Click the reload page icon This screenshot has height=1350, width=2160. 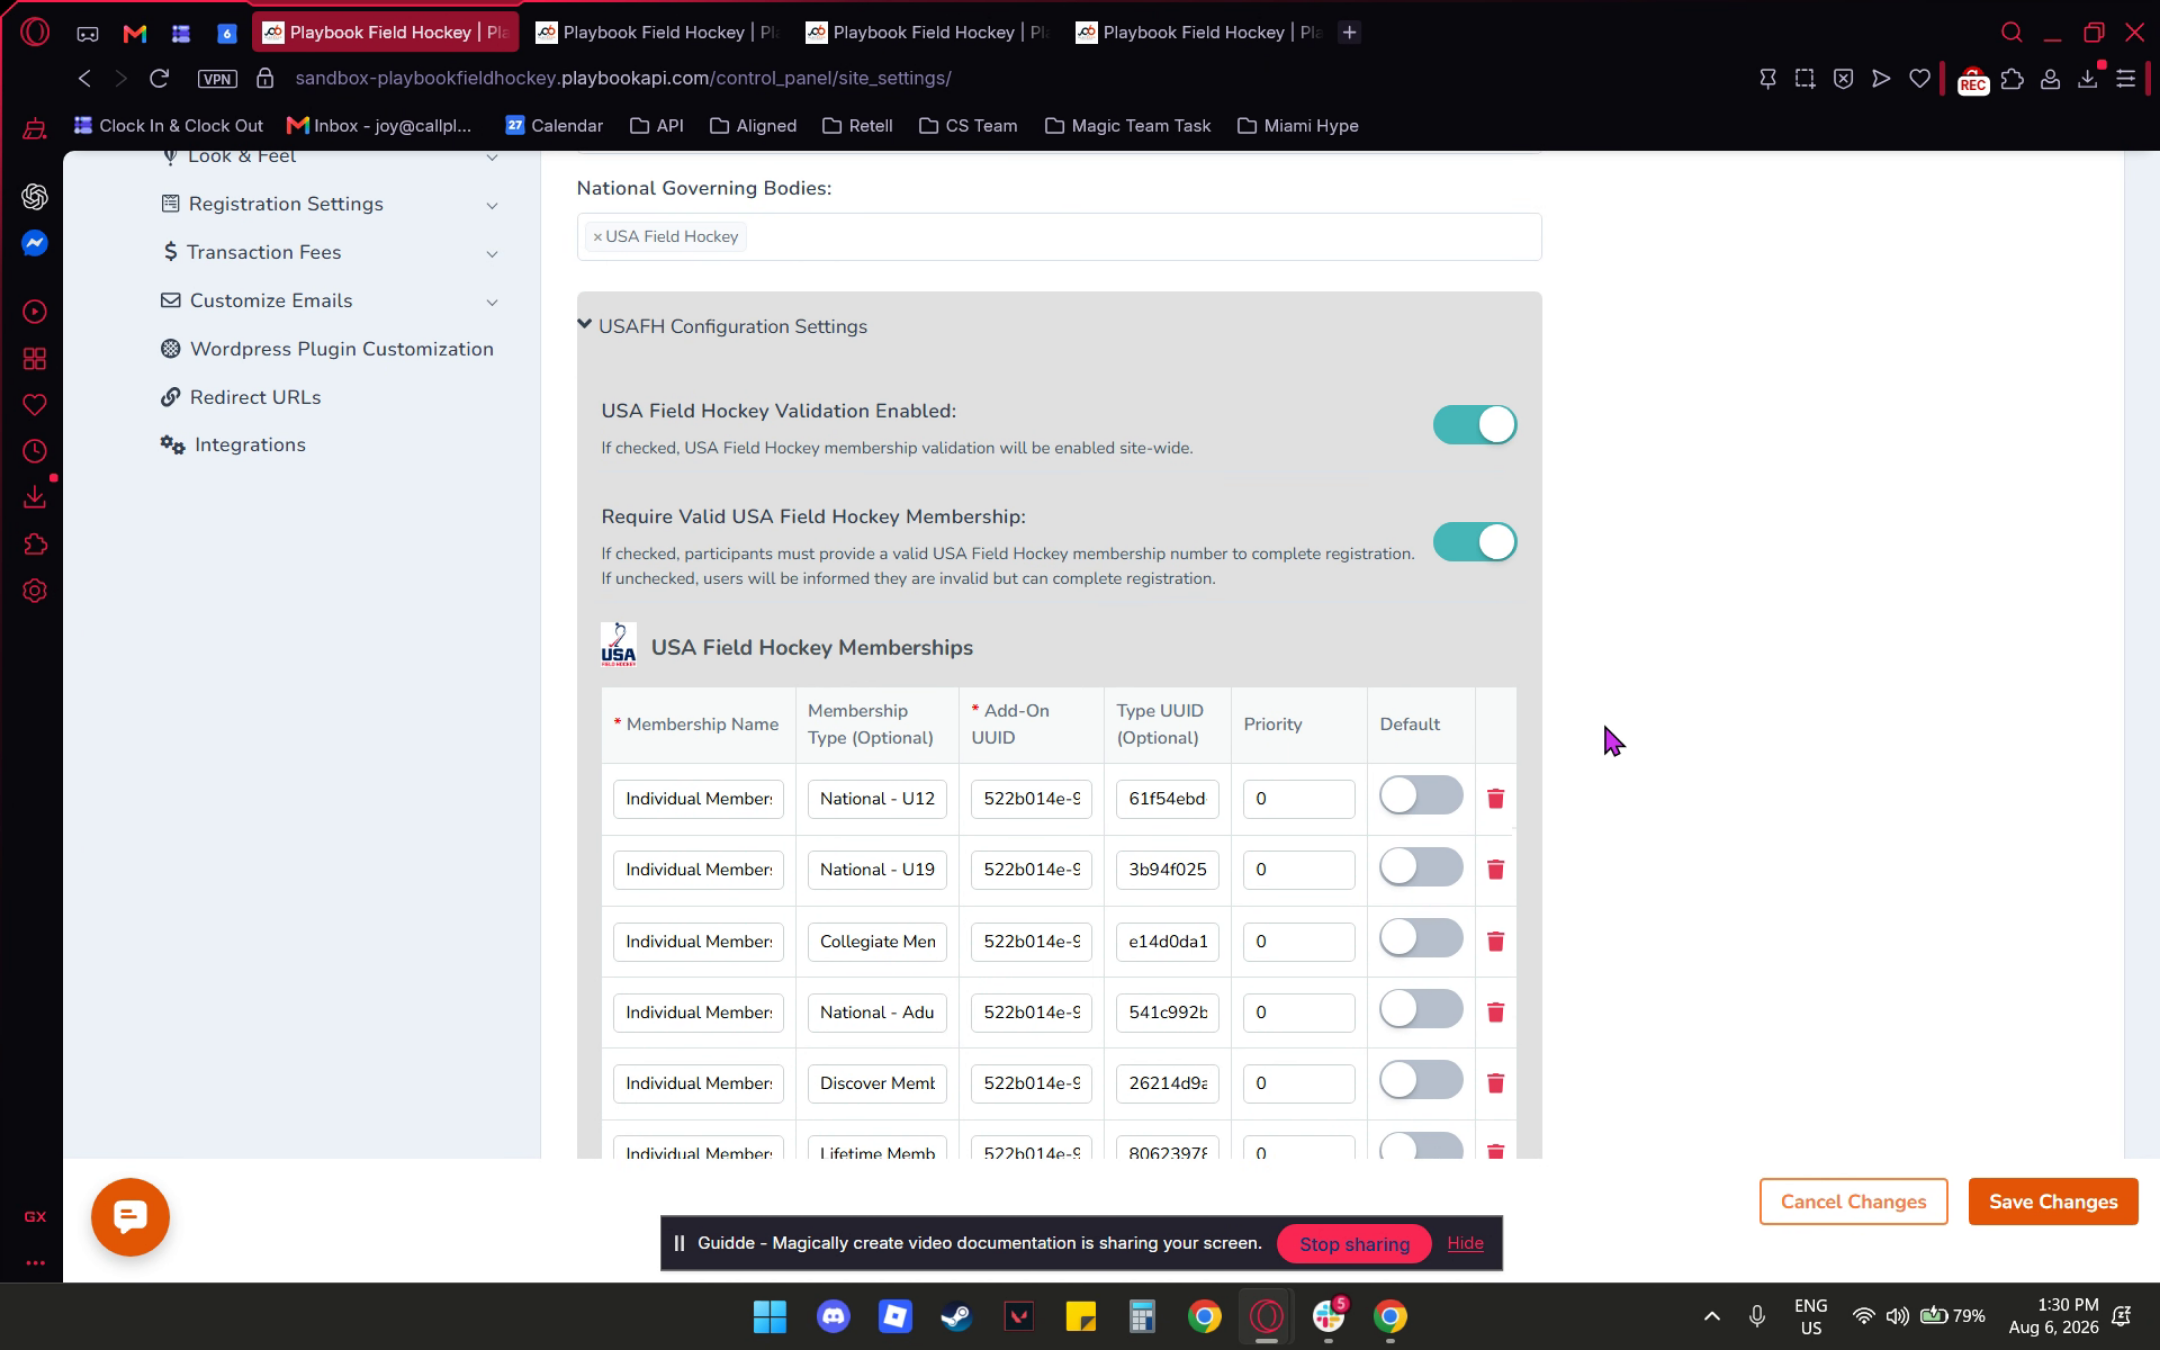pyautogui.click(x=159, y=78)
